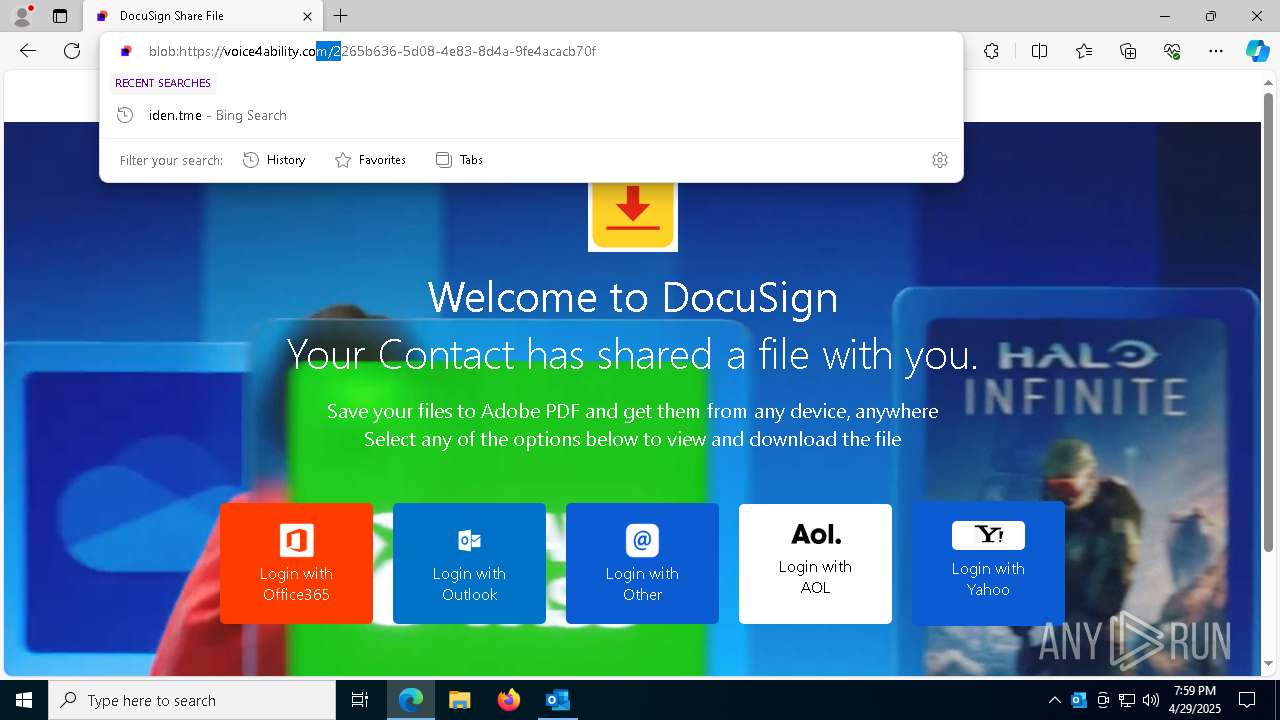Open the meet now tray icon
The image size is (1280, 720).
[1103, 700]
